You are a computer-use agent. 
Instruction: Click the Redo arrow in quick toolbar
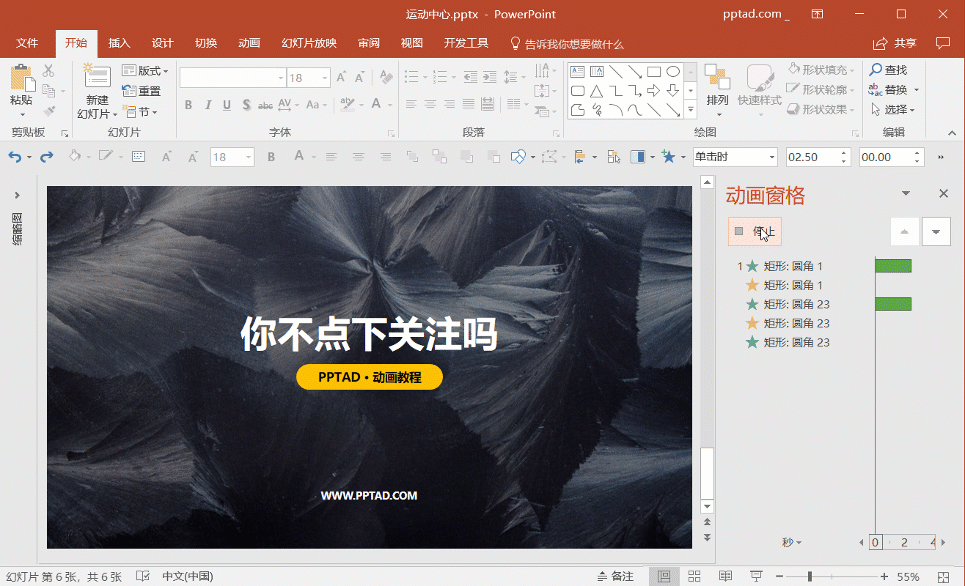coord(47,157)
